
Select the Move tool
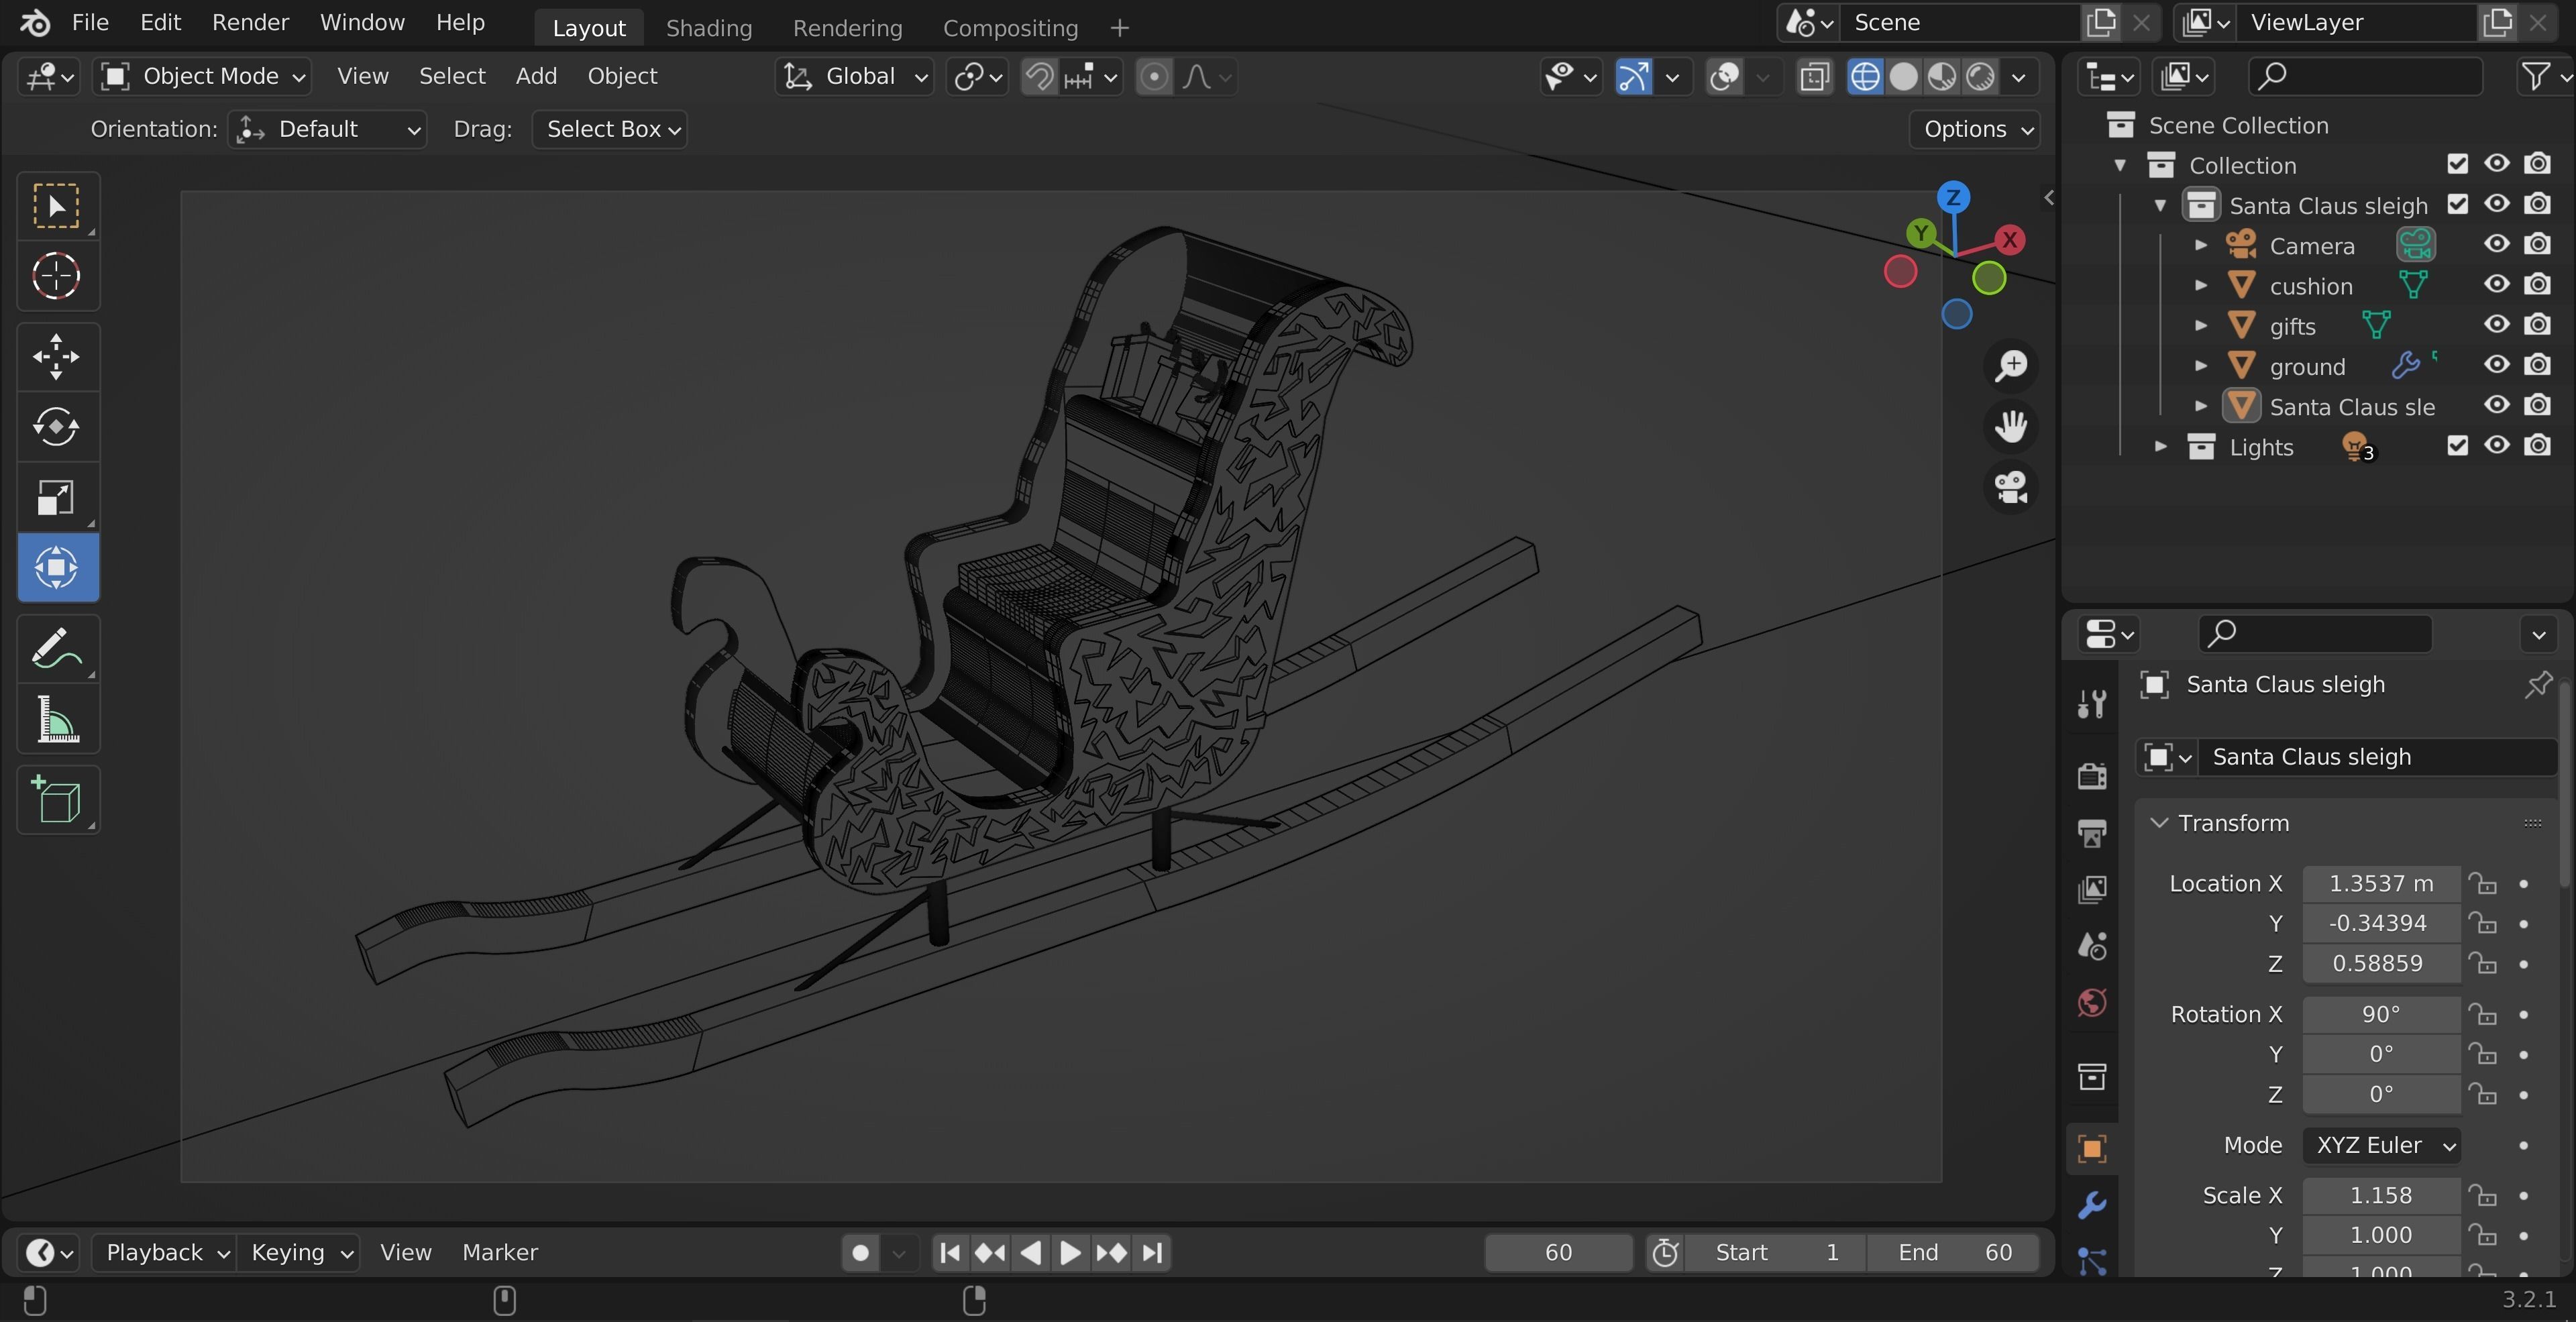(x=57, y=357)
